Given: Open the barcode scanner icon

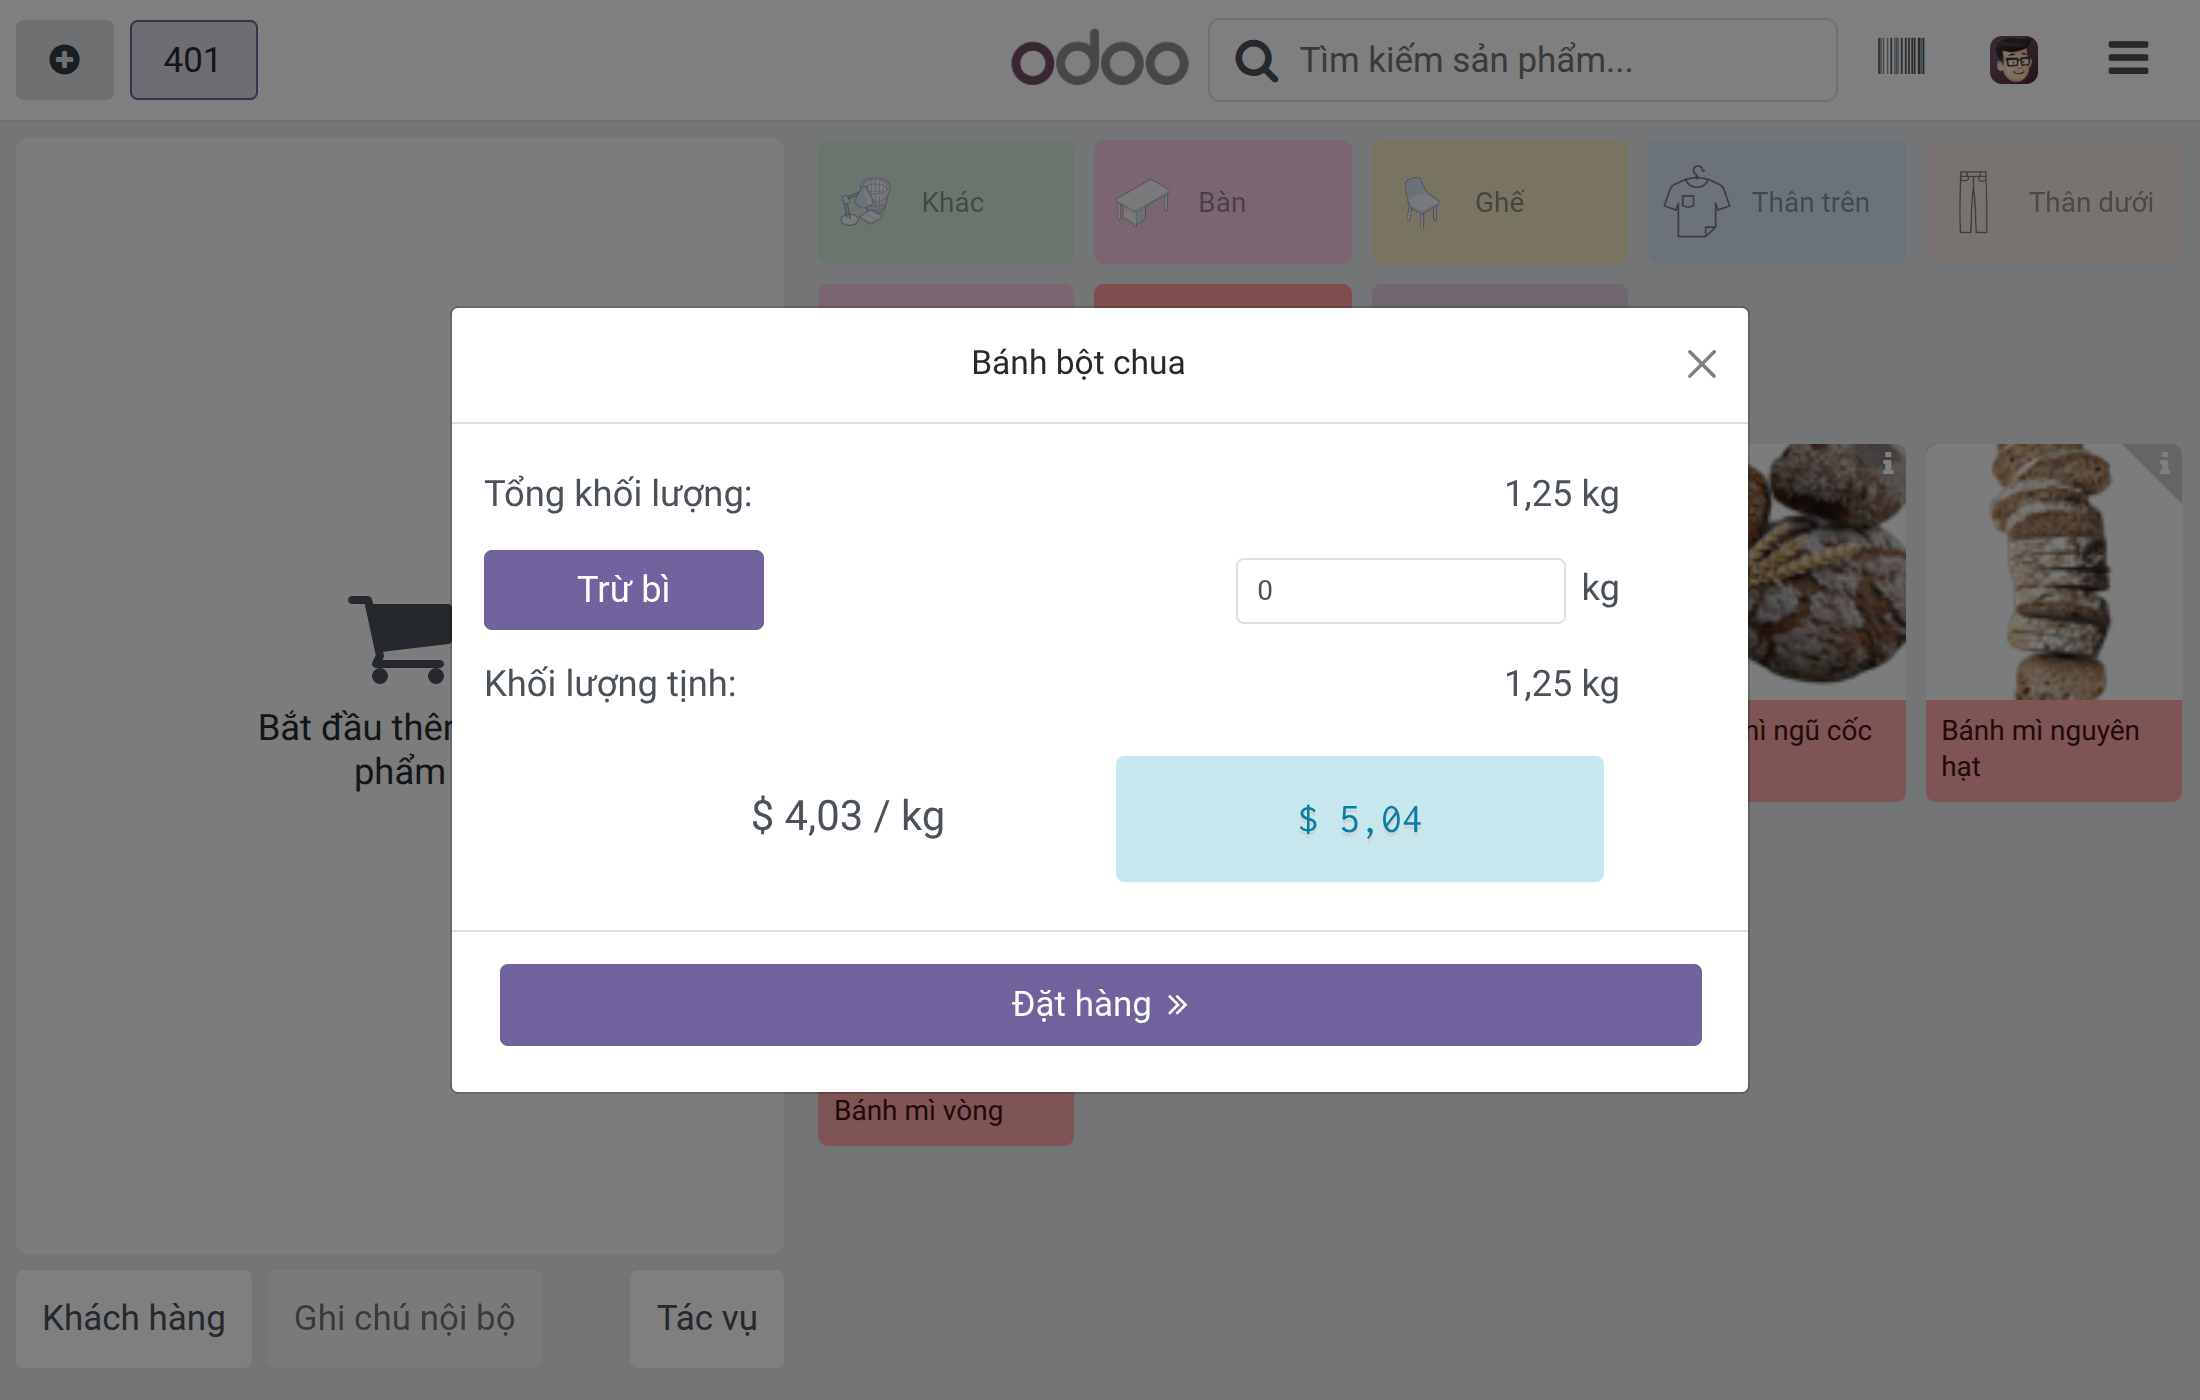Looking at the screenshot, I should (x=1901, y=57).
